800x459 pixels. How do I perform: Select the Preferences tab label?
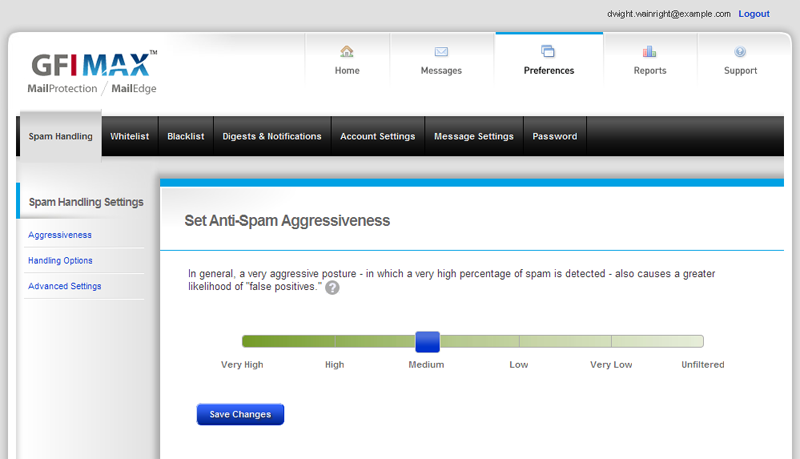click(549, 70)
